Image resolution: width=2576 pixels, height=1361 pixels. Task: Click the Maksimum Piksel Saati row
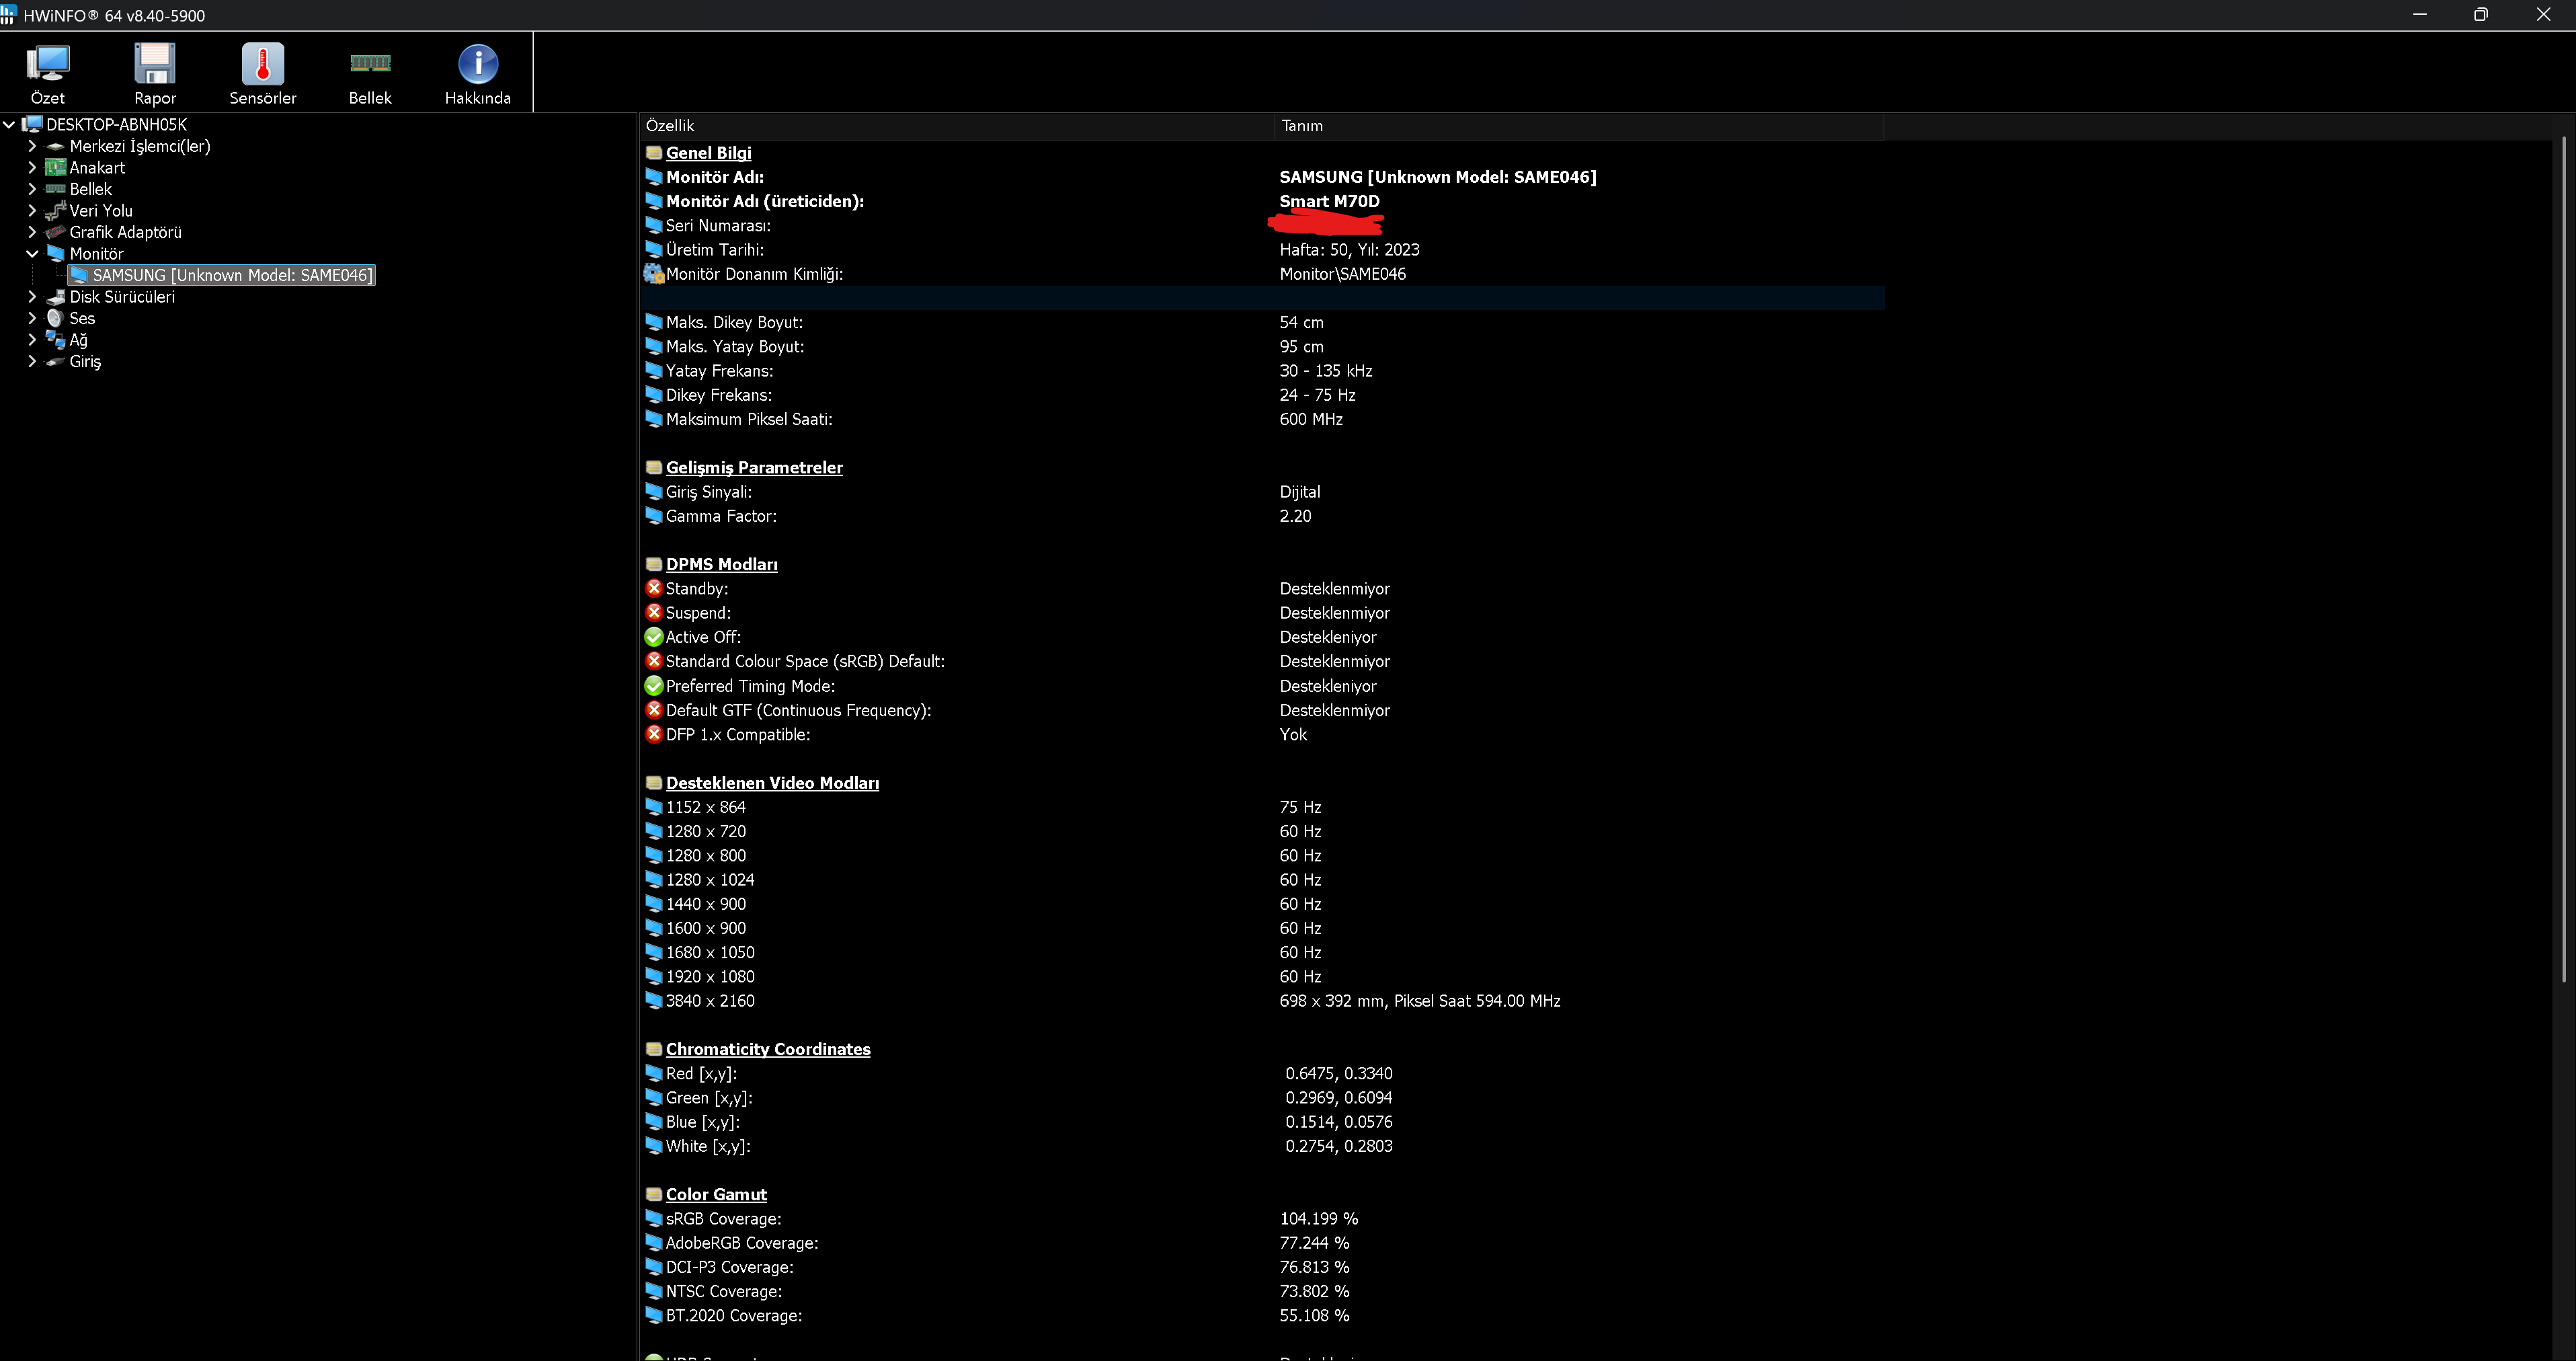[x=1262, y=419]
